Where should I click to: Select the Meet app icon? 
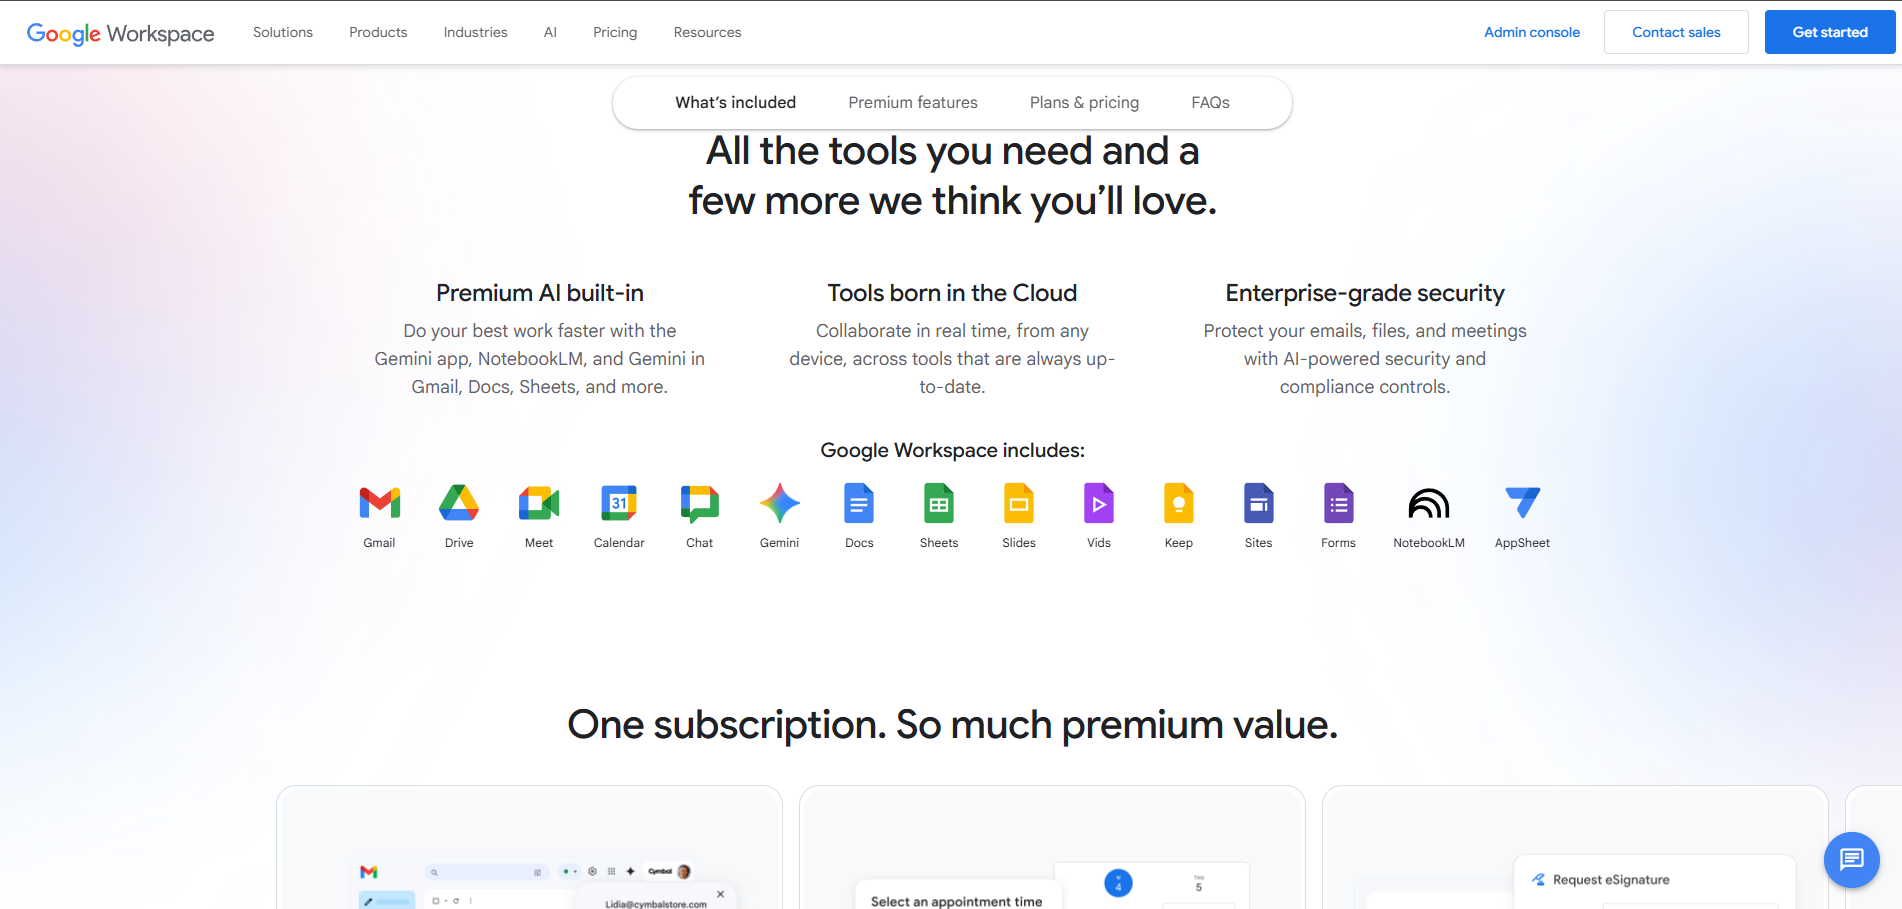tap(539, 503)
